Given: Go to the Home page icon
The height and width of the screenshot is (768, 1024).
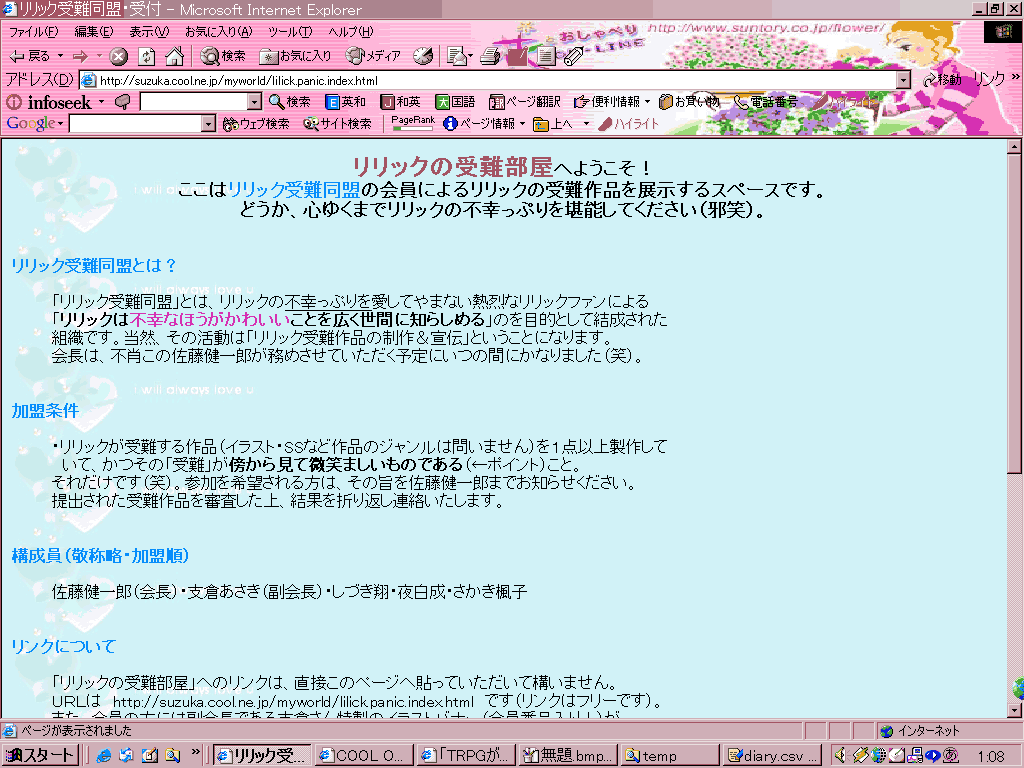Looking at the screenshot, I should click(x=174, y=56).
